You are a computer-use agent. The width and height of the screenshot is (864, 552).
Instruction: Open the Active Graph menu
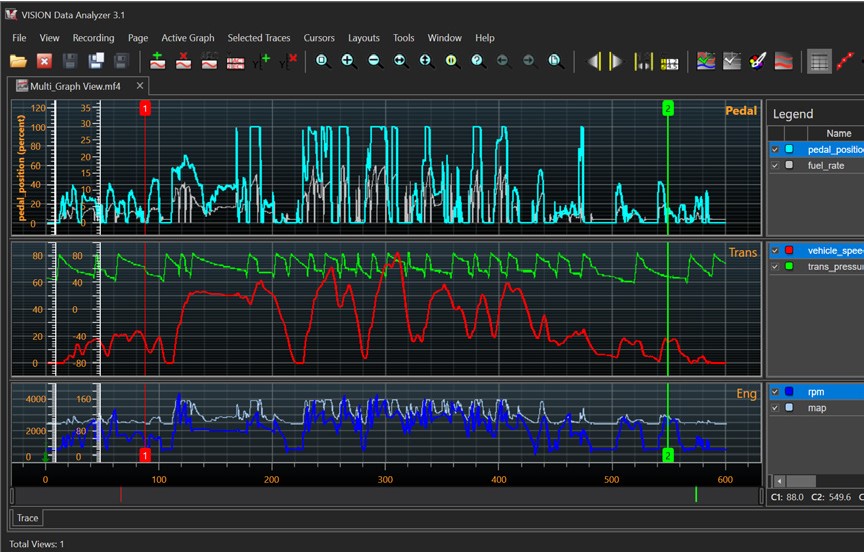click(x=187, y=38)
